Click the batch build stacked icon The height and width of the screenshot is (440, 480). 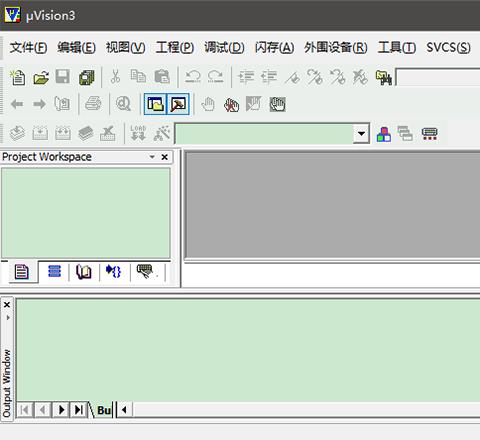point(86,133)
